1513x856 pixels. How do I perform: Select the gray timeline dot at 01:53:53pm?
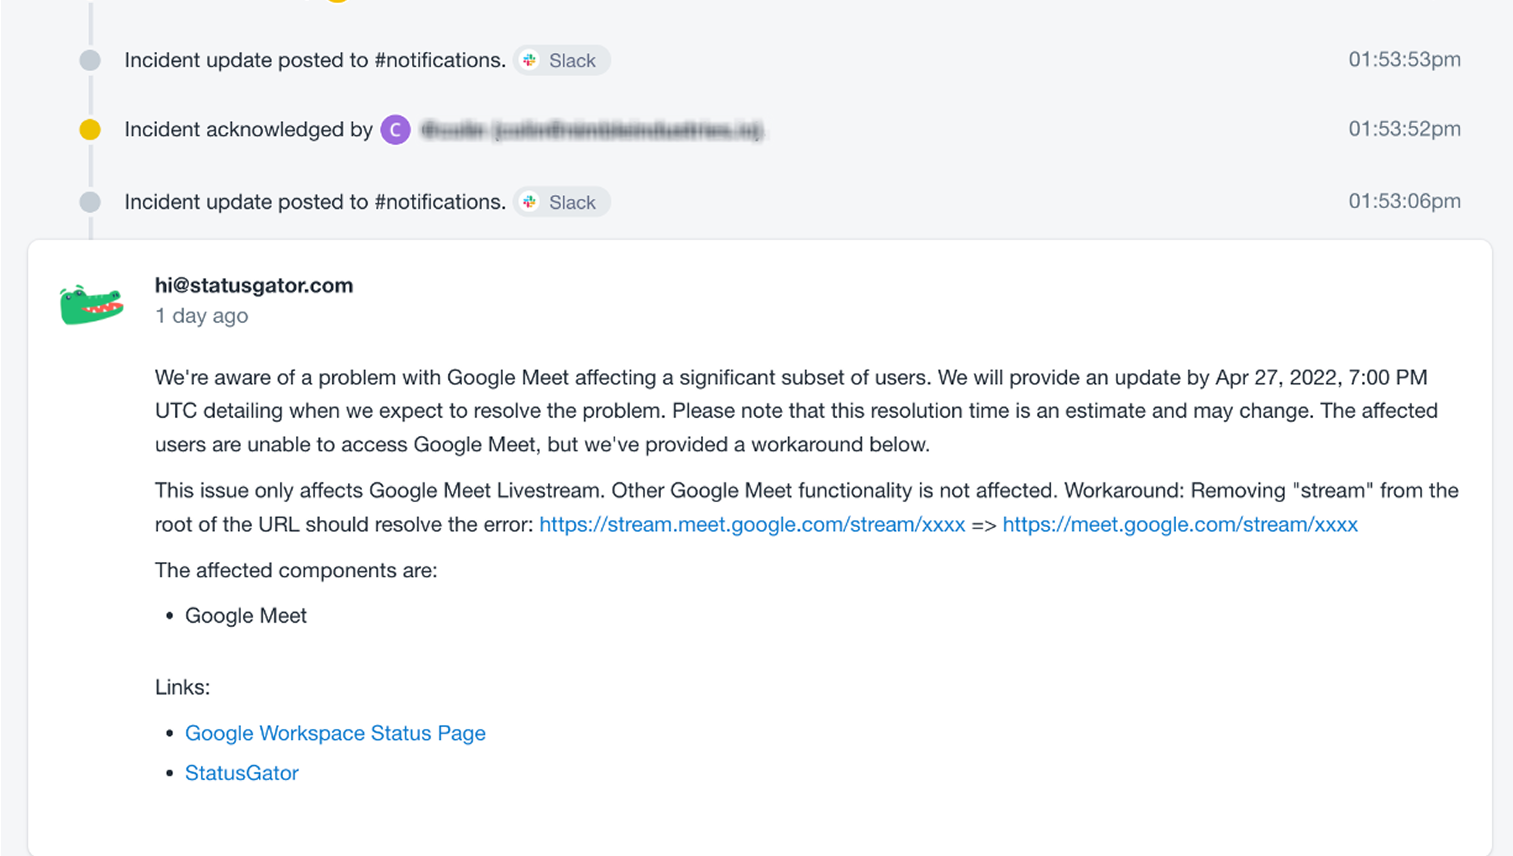(90, 60)
